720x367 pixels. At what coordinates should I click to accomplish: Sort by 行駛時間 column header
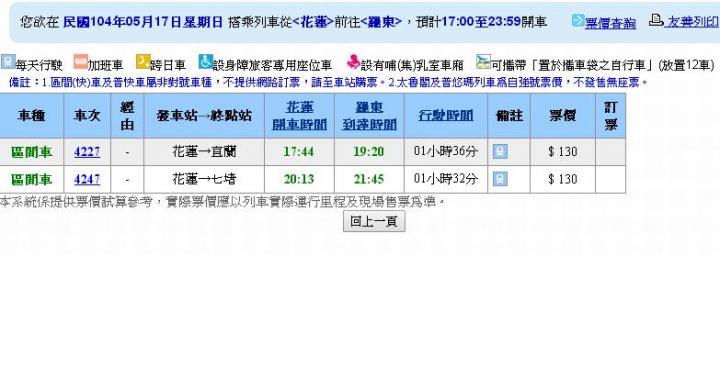click(446, 115)
